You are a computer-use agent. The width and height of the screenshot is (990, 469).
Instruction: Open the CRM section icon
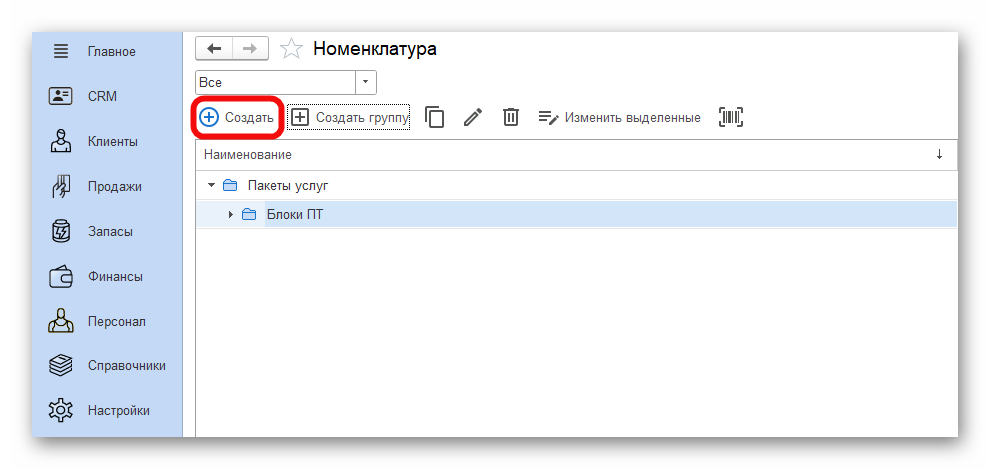pos(61,97)
